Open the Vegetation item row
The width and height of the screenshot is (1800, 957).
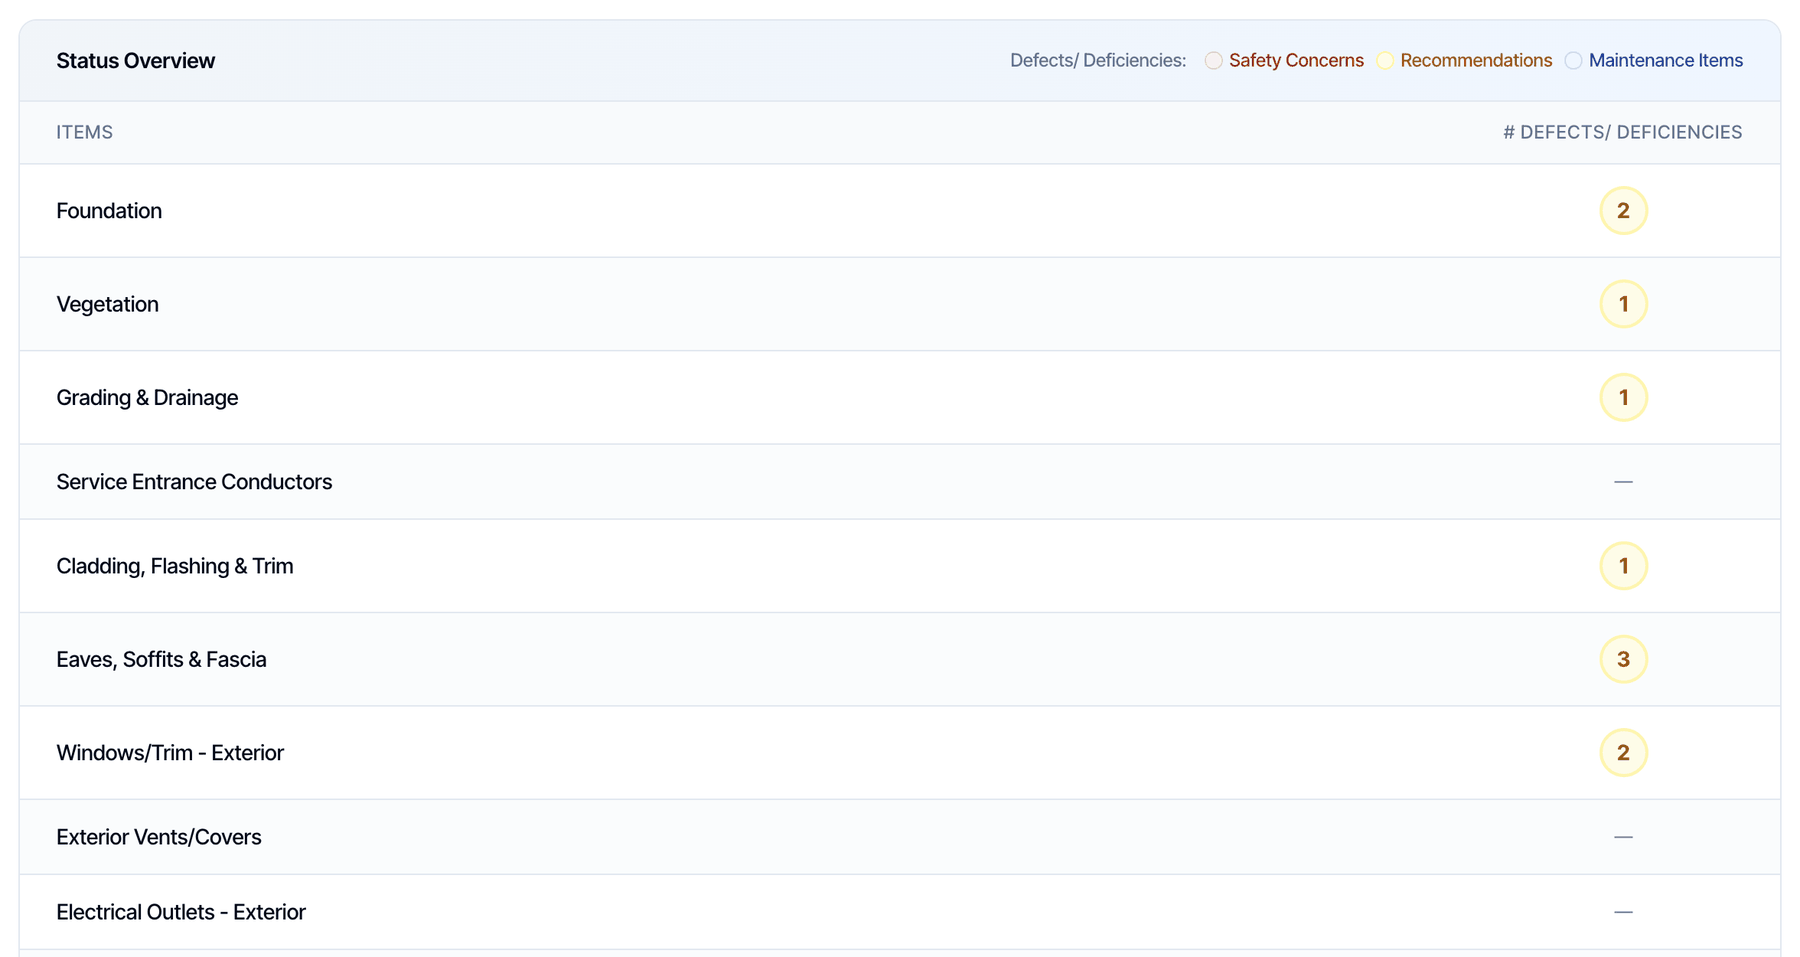click(x=900, y=304)
